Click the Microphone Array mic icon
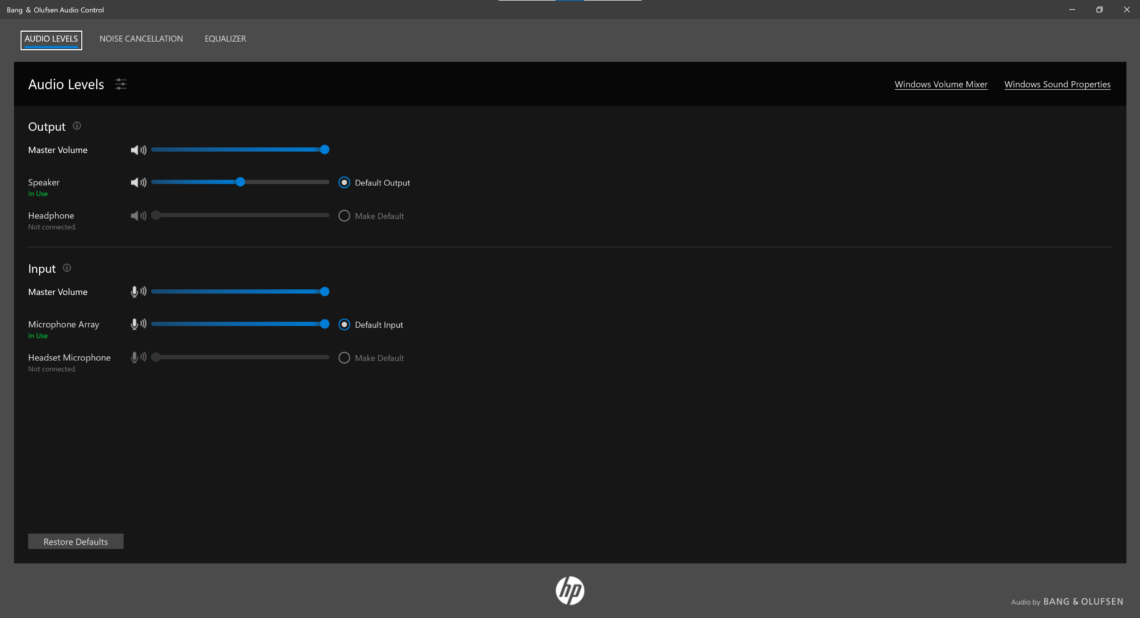 tap(138, 325)
